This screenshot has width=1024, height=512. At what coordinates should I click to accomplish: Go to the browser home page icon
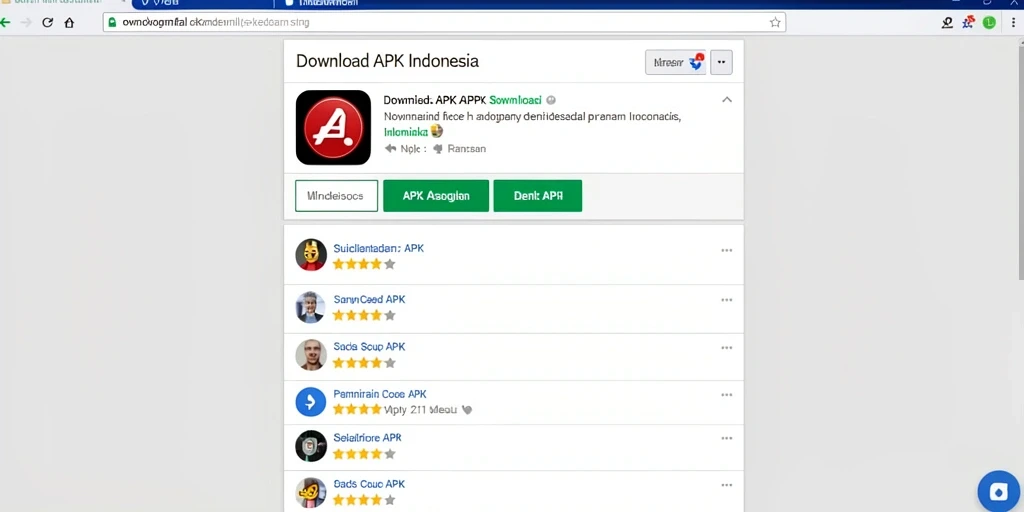tap(69, 22)
